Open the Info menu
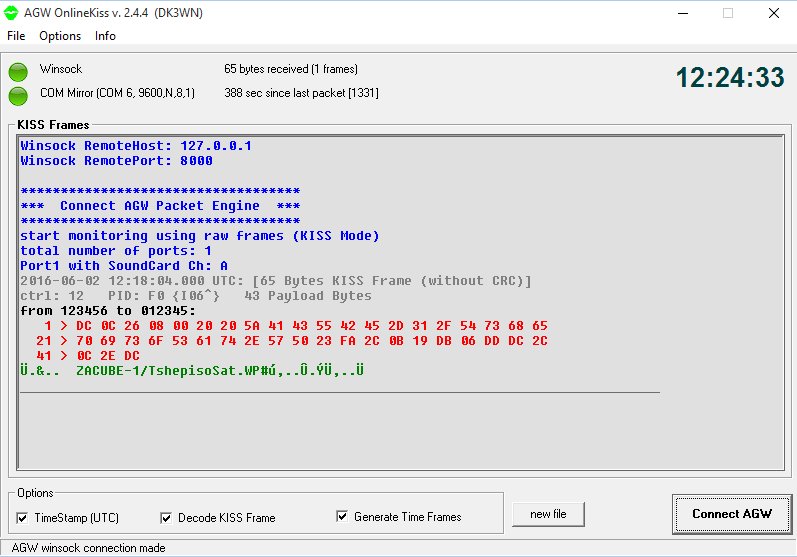Viewport: 797px width, 557px height. [105, 36]
